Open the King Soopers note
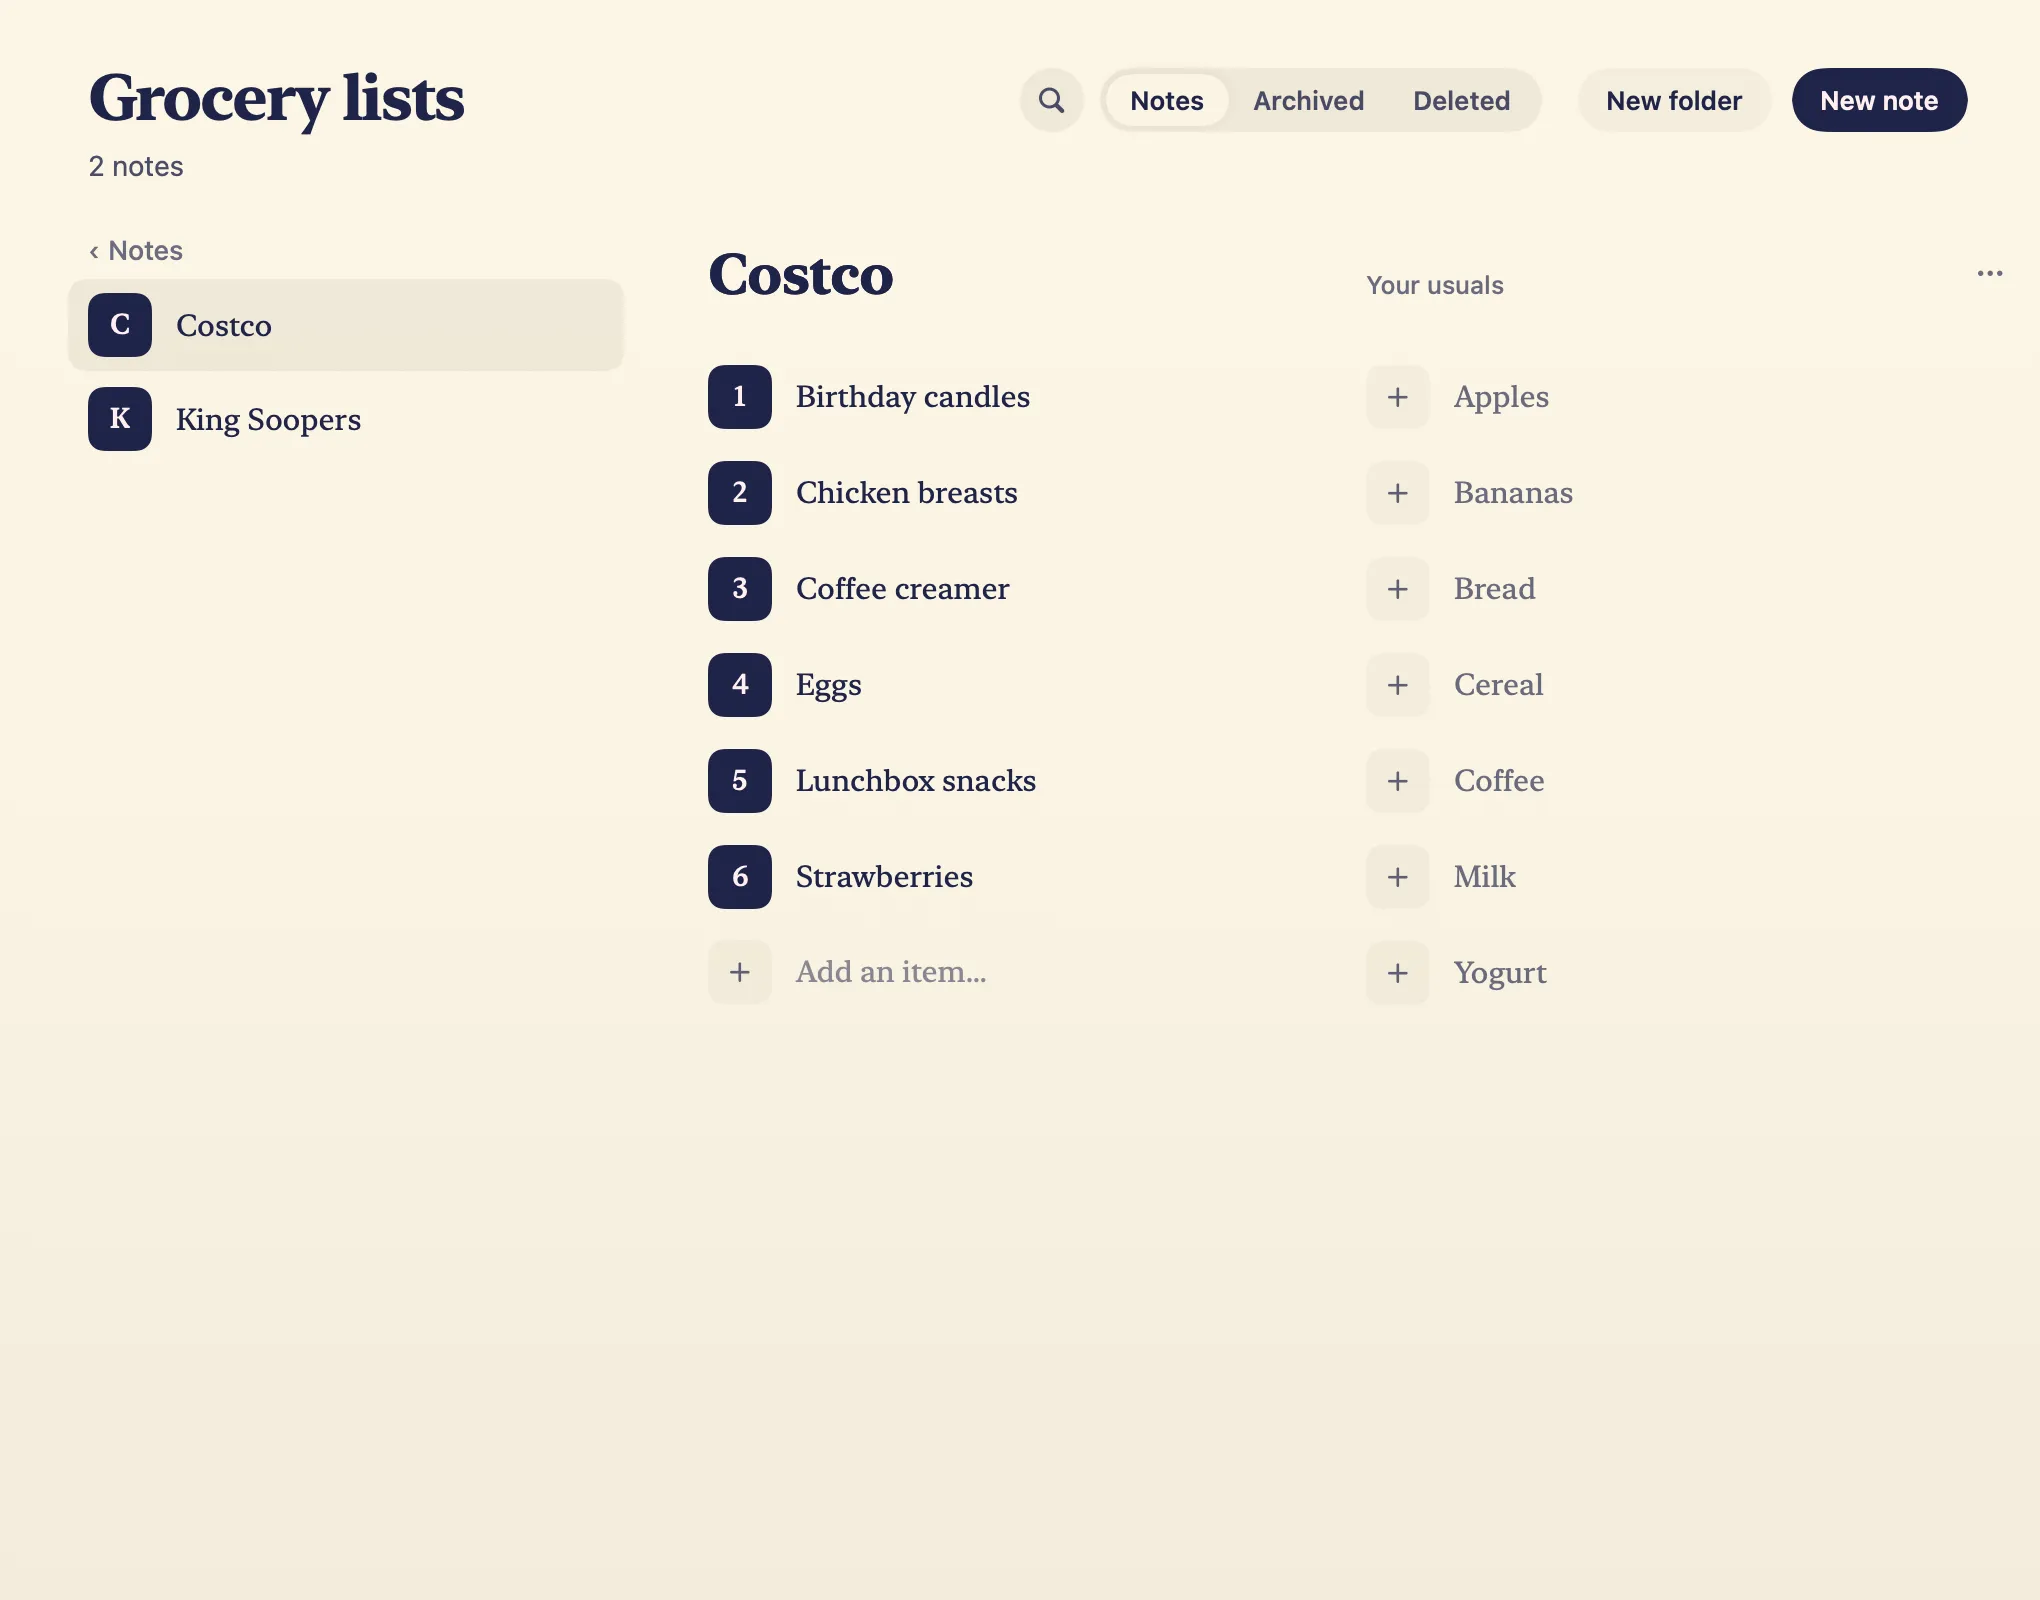2040x1600 pixels. (346, 419)
